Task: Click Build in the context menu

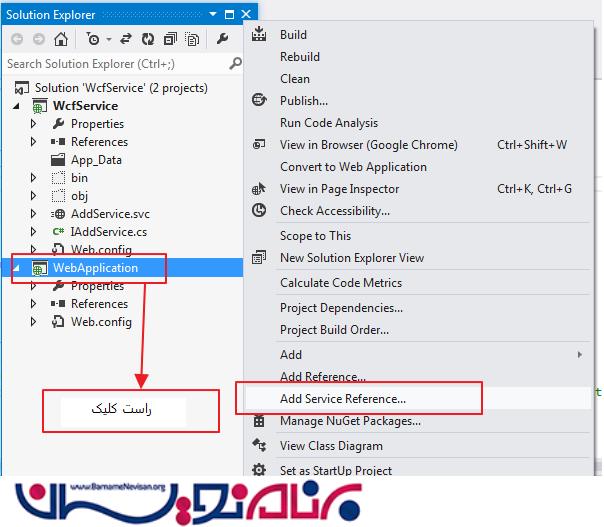Action: 293,35
